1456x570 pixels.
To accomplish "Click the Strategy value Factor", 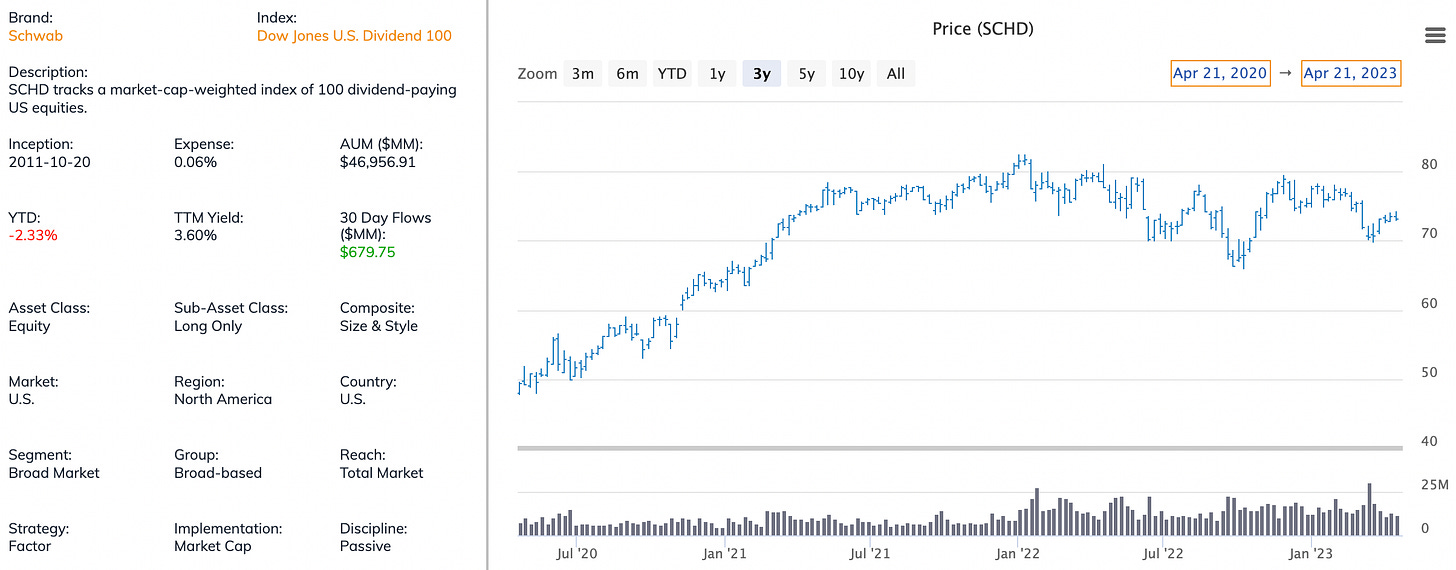I will tap(29, 546).
